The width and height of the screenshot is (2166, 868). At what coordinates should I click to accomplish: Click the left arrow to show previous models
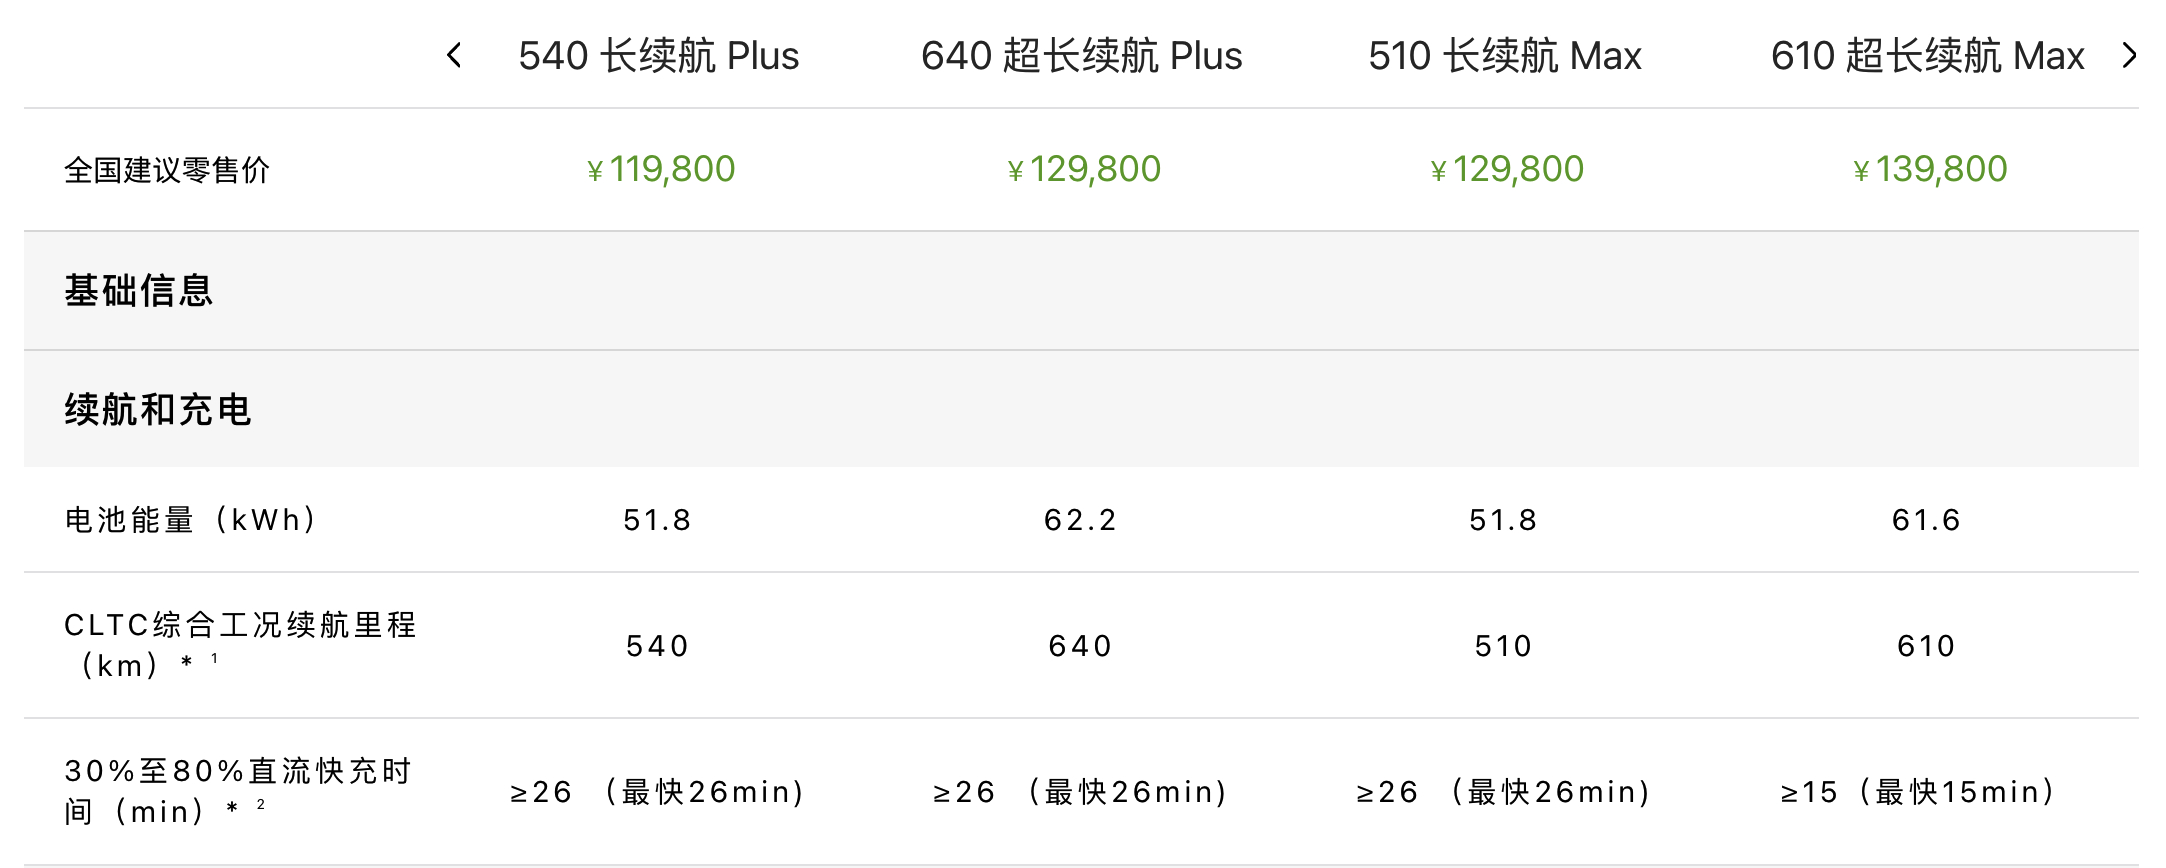point(454,55)
